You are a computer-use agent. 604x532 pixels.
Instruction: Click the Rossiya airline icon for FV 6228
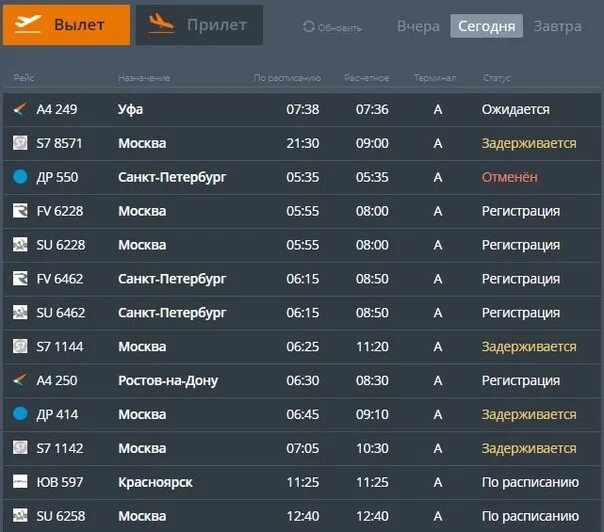20,211
